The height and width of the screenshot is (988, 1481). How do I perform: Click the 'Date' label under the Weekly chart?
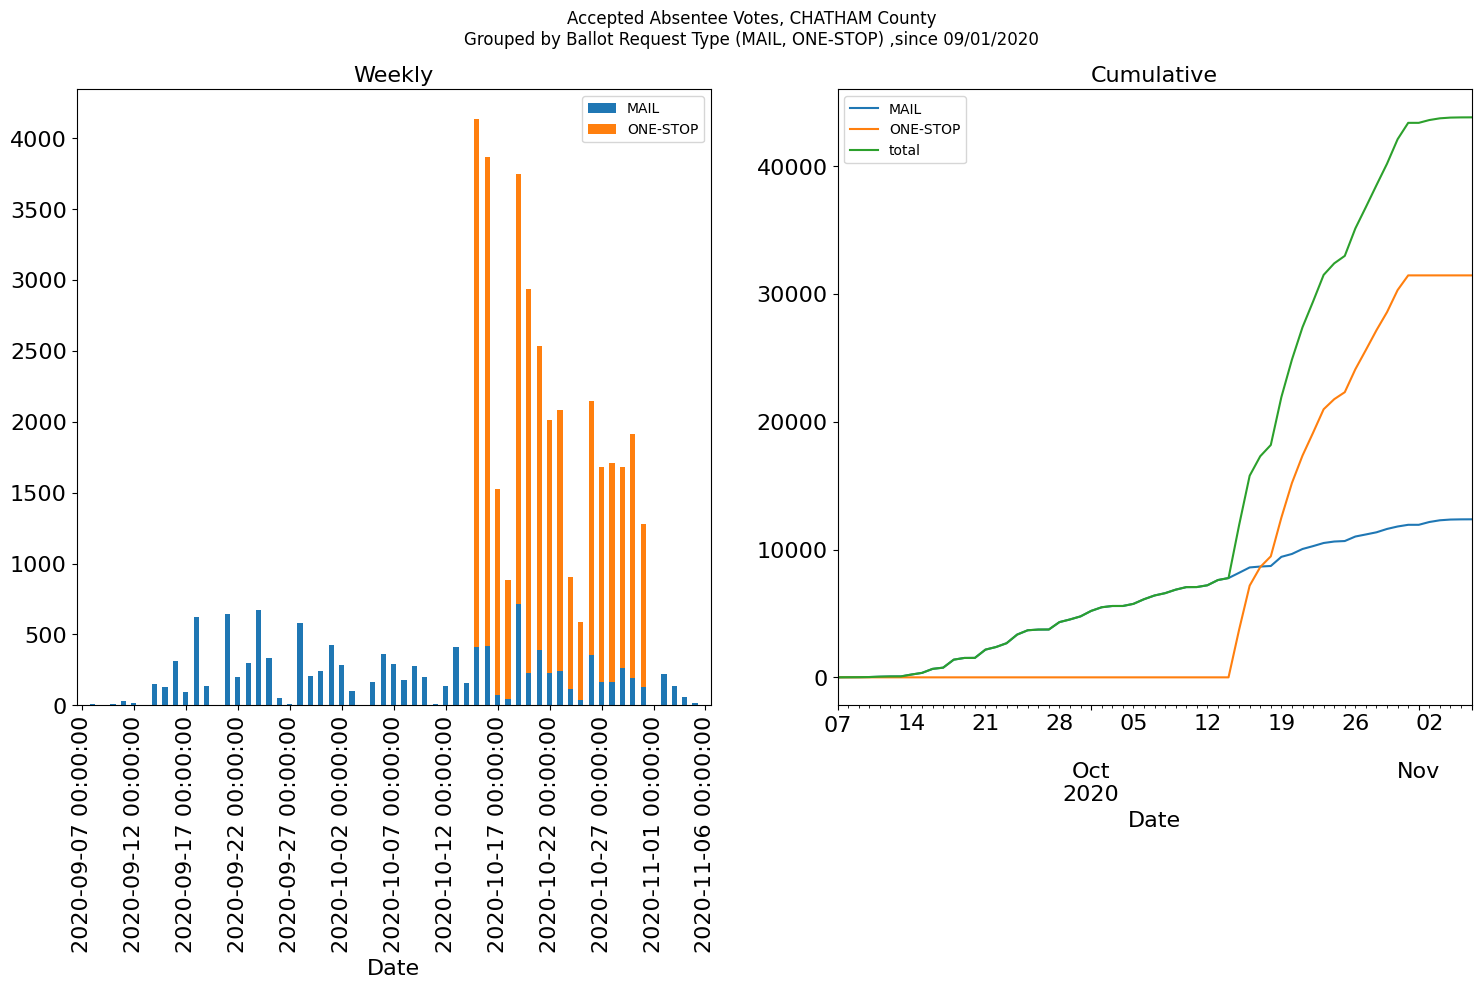[393, 968]
